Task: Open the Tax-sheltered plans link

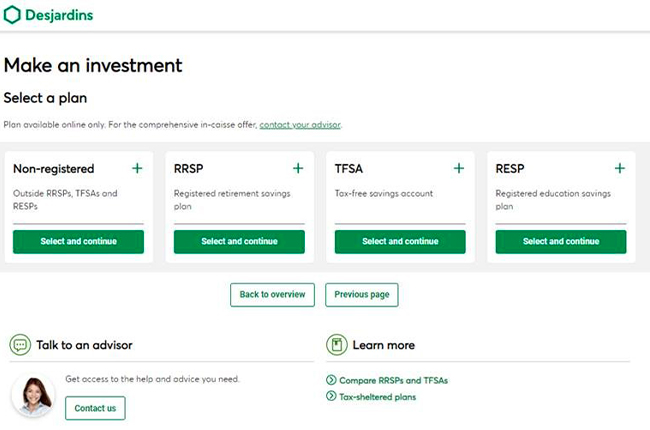Action: point(377,397)
